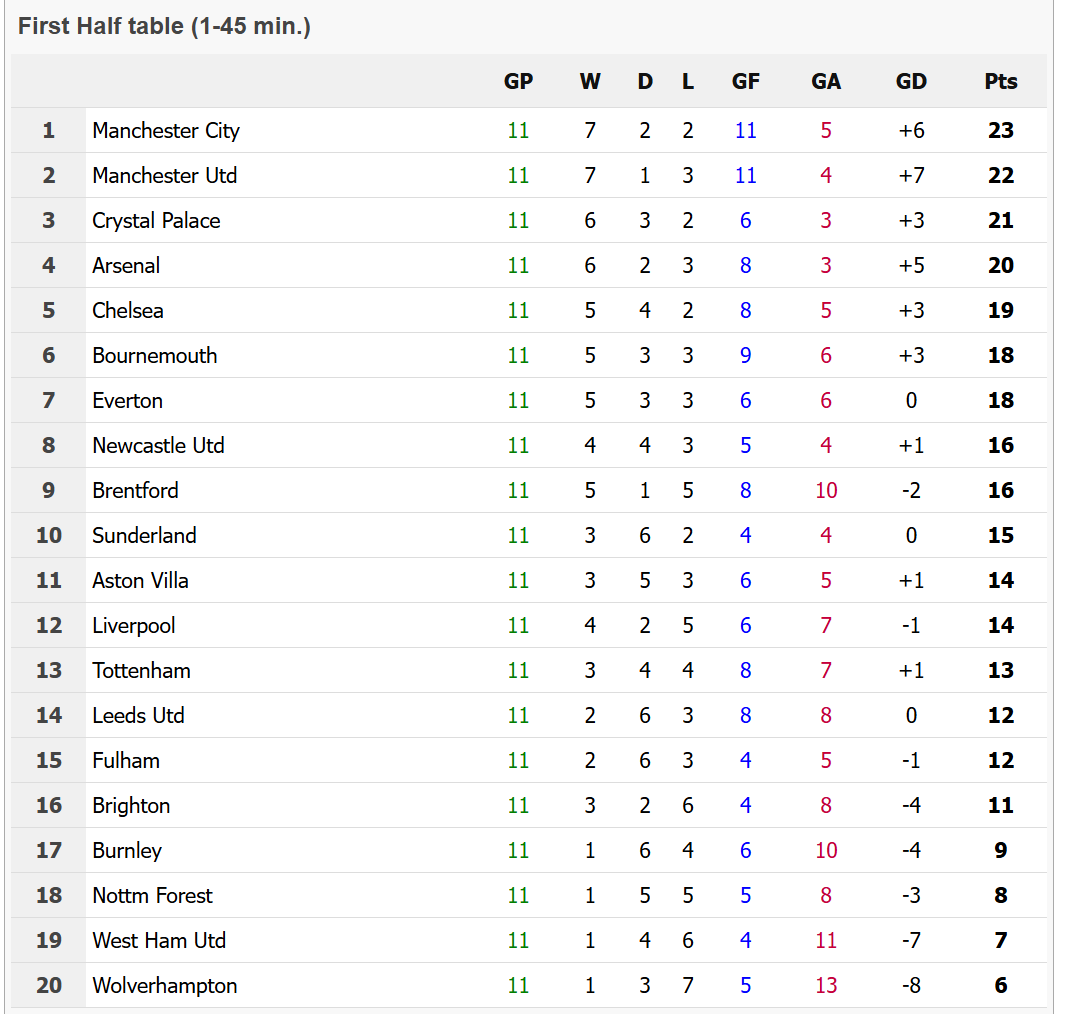Click the GD column header

[x=911, y=82]
